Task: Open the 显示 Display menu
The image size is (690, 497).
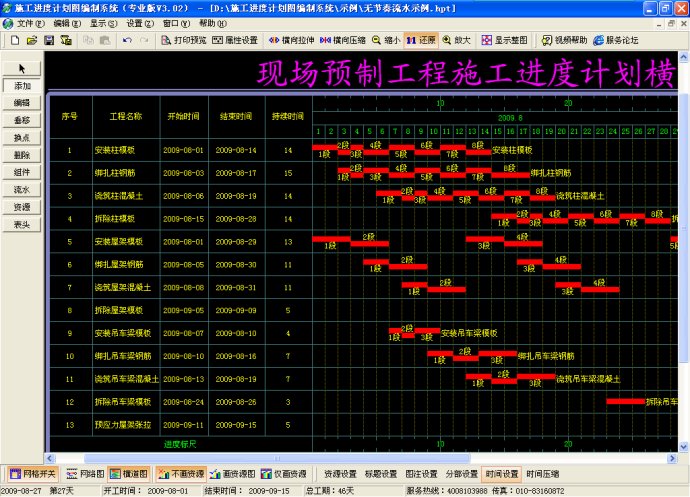Action: pos(103,23)
